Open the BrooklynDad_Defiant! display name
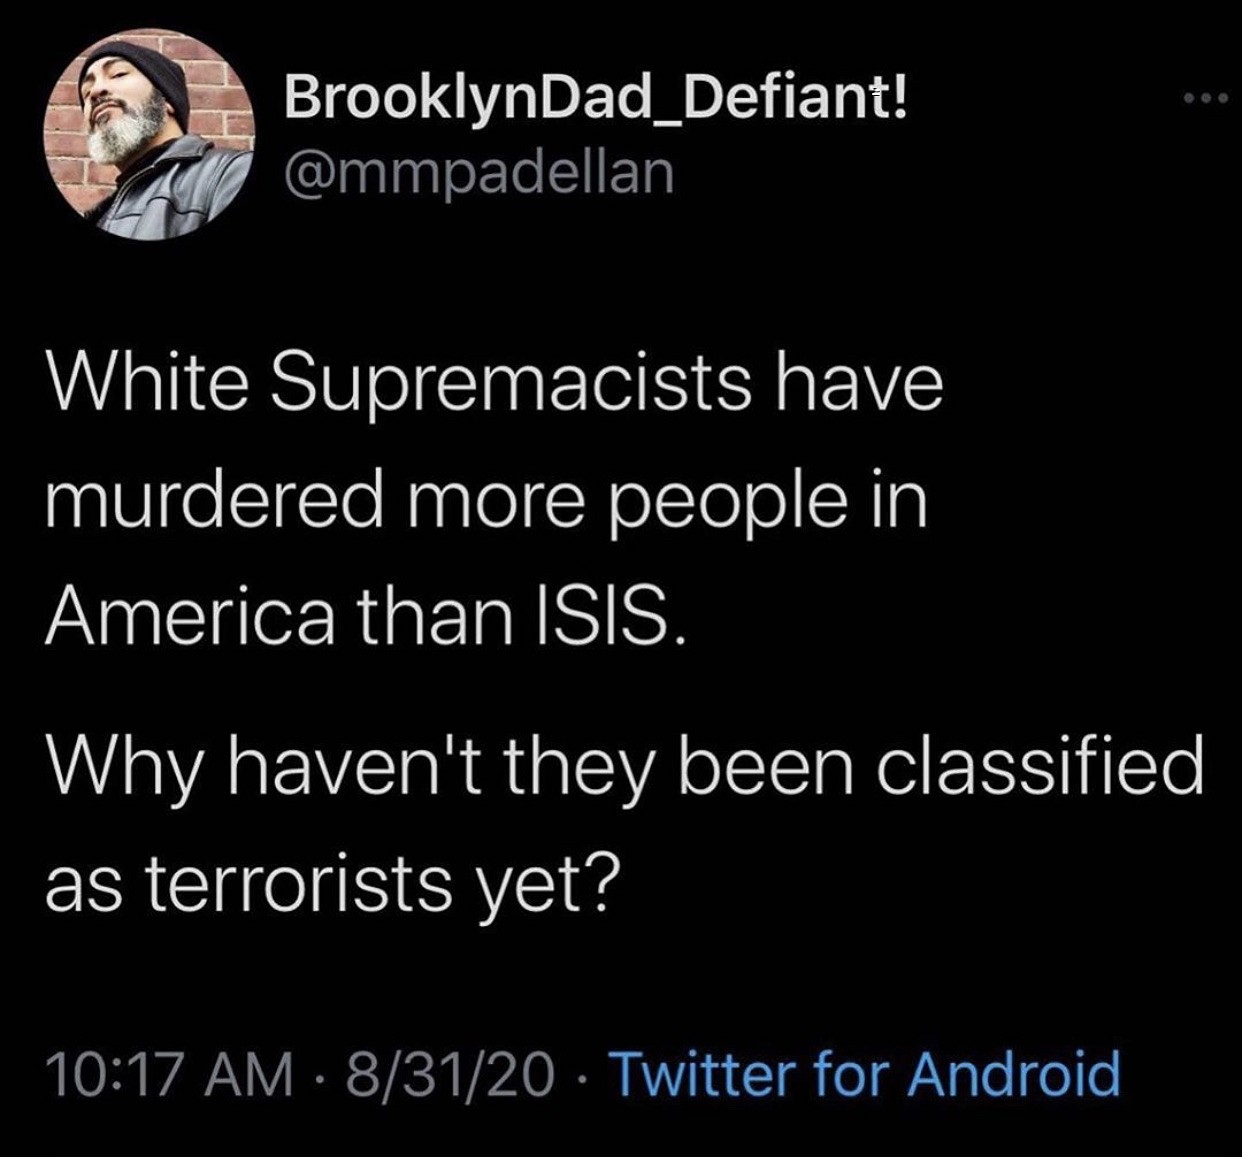 [x=597, y=99]
